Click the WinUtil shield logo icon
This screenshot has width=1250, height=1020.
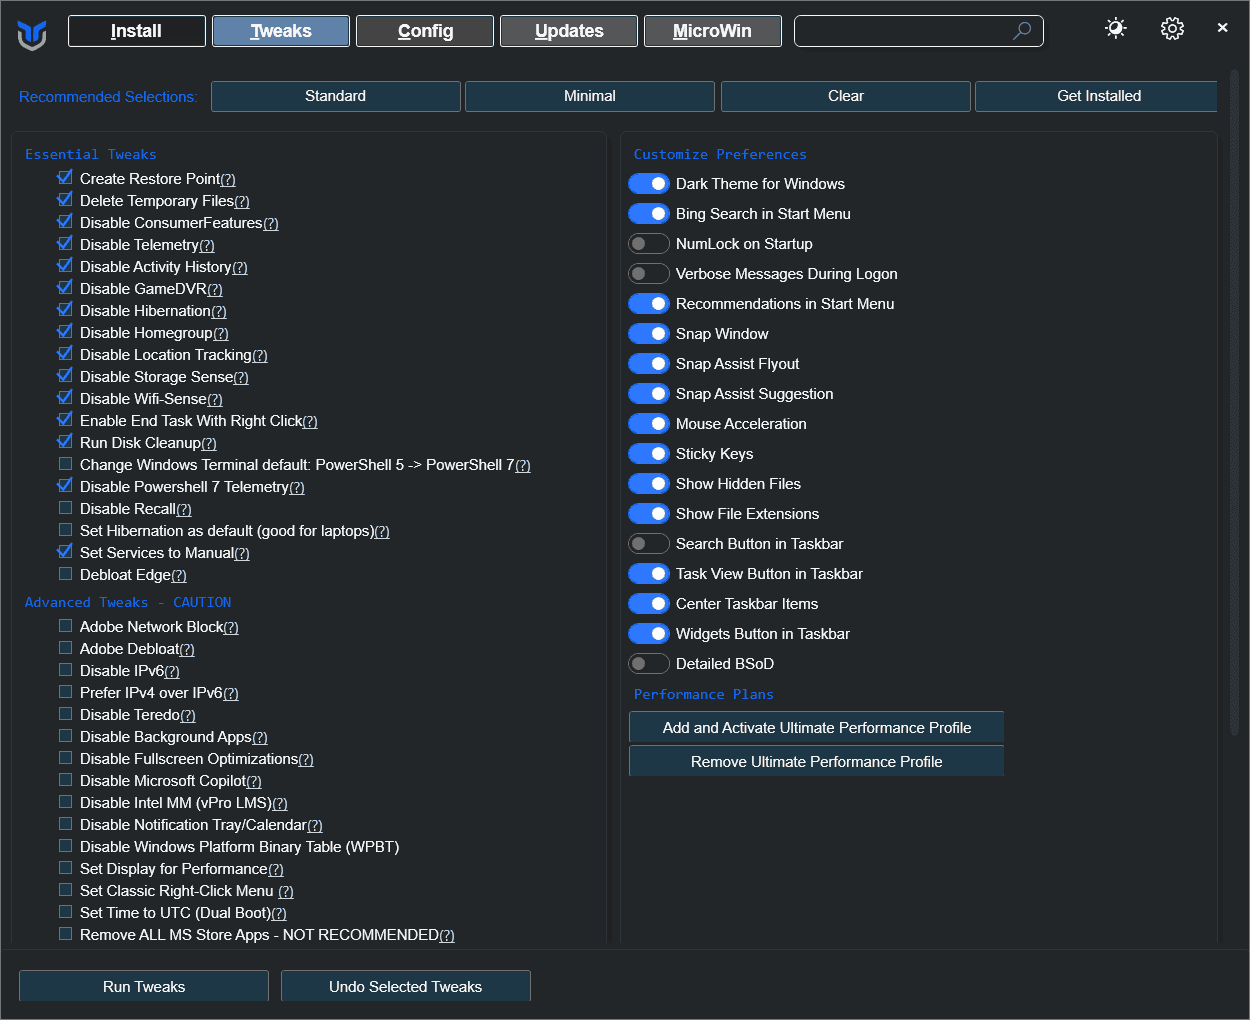pyautogui.click(x=32, y=34)
